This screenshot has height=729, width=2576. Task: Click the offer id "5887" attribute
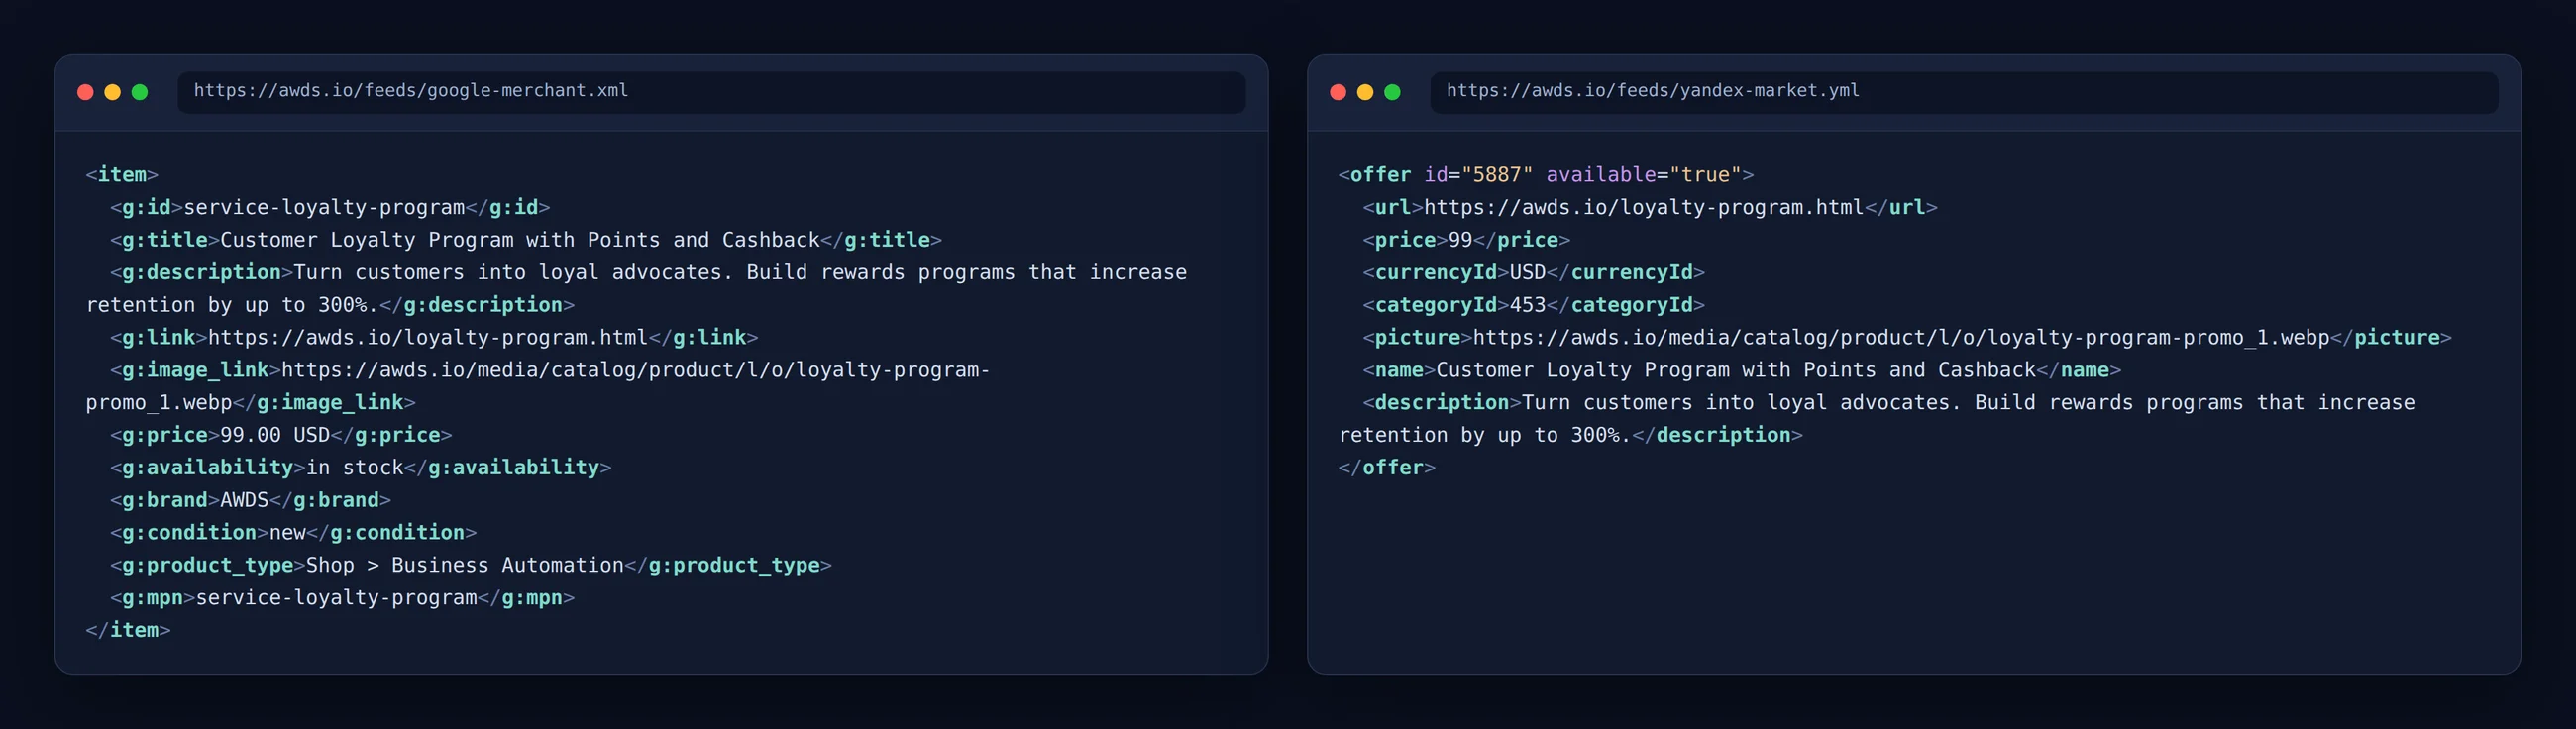[1478, 175]
